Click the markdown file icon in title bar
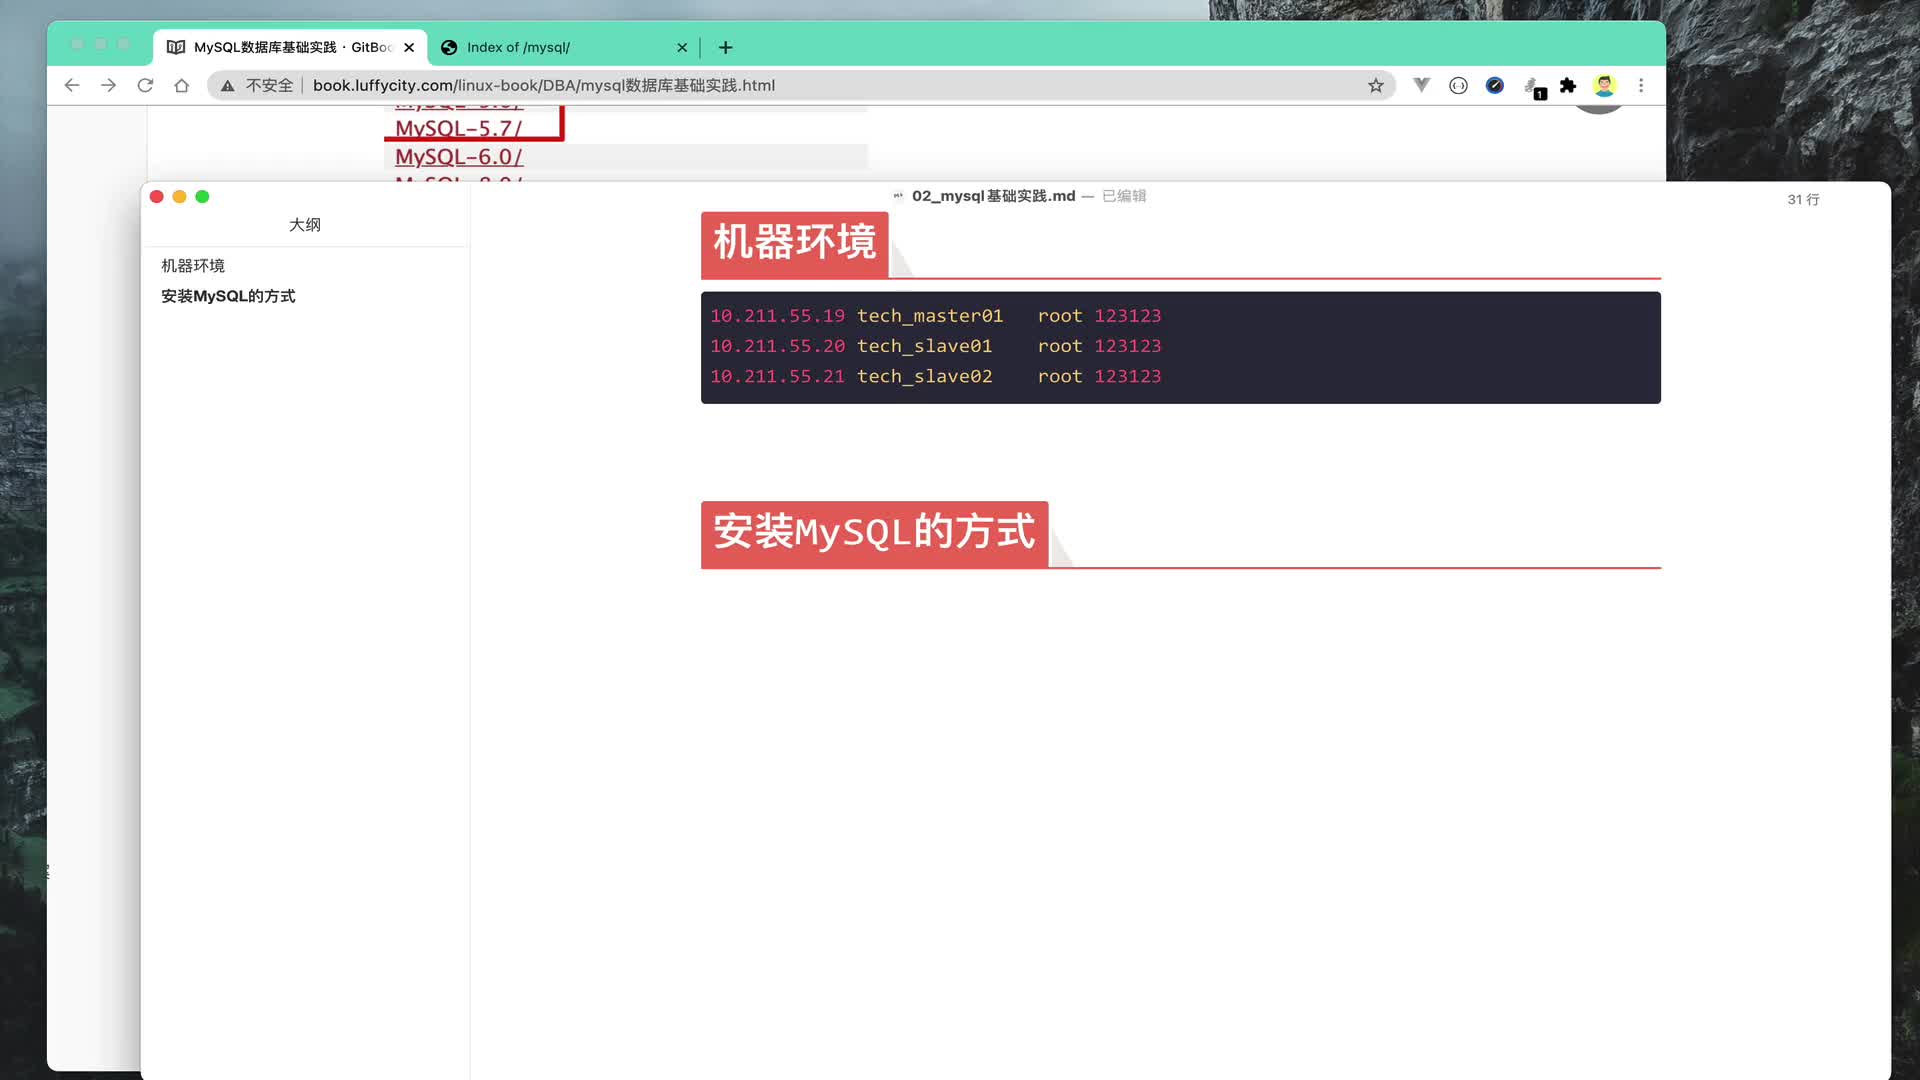The height and width of the screenshot is (1080, 1920). pyautogui.click(x=898, y=196)
